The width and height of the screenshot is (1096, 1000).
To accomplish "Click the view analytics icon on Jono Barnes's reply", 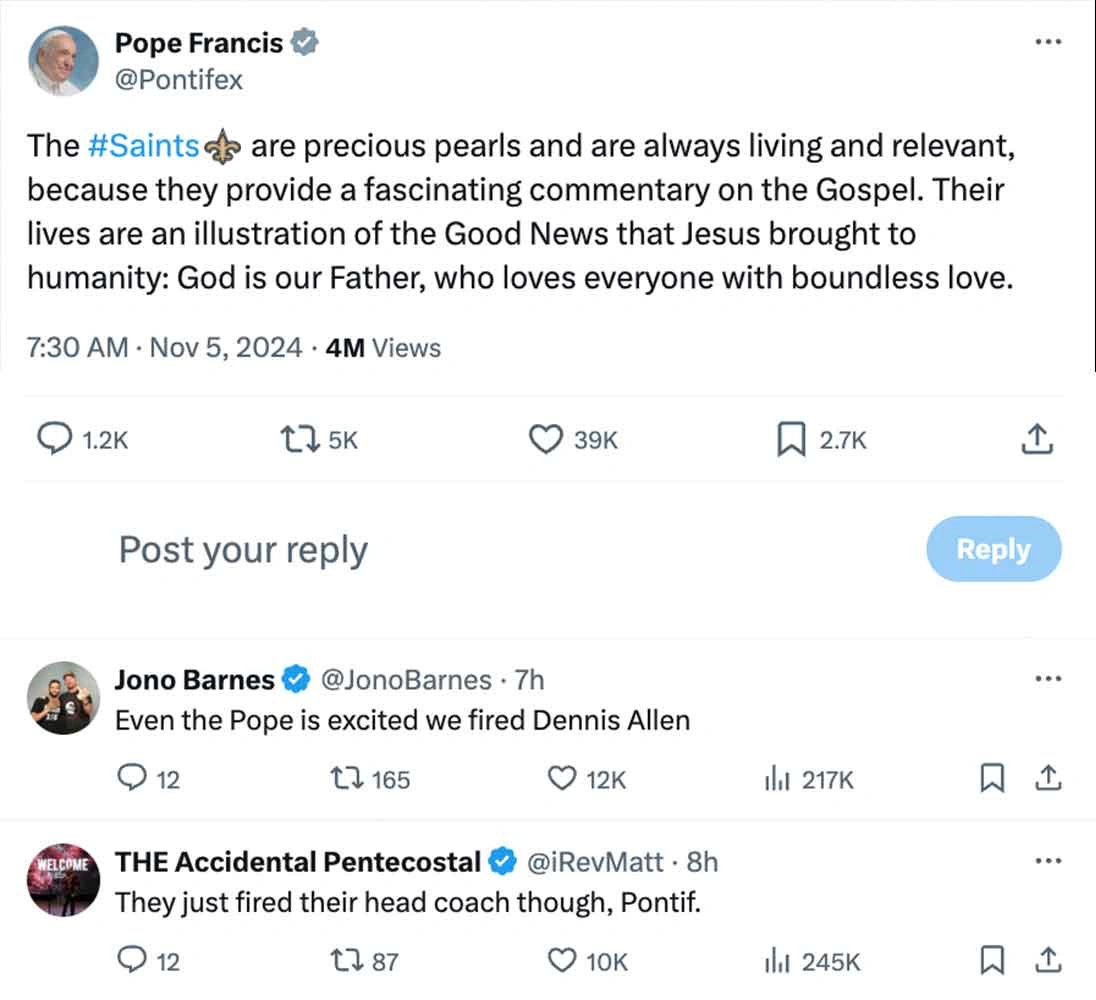I will [776, 778].
